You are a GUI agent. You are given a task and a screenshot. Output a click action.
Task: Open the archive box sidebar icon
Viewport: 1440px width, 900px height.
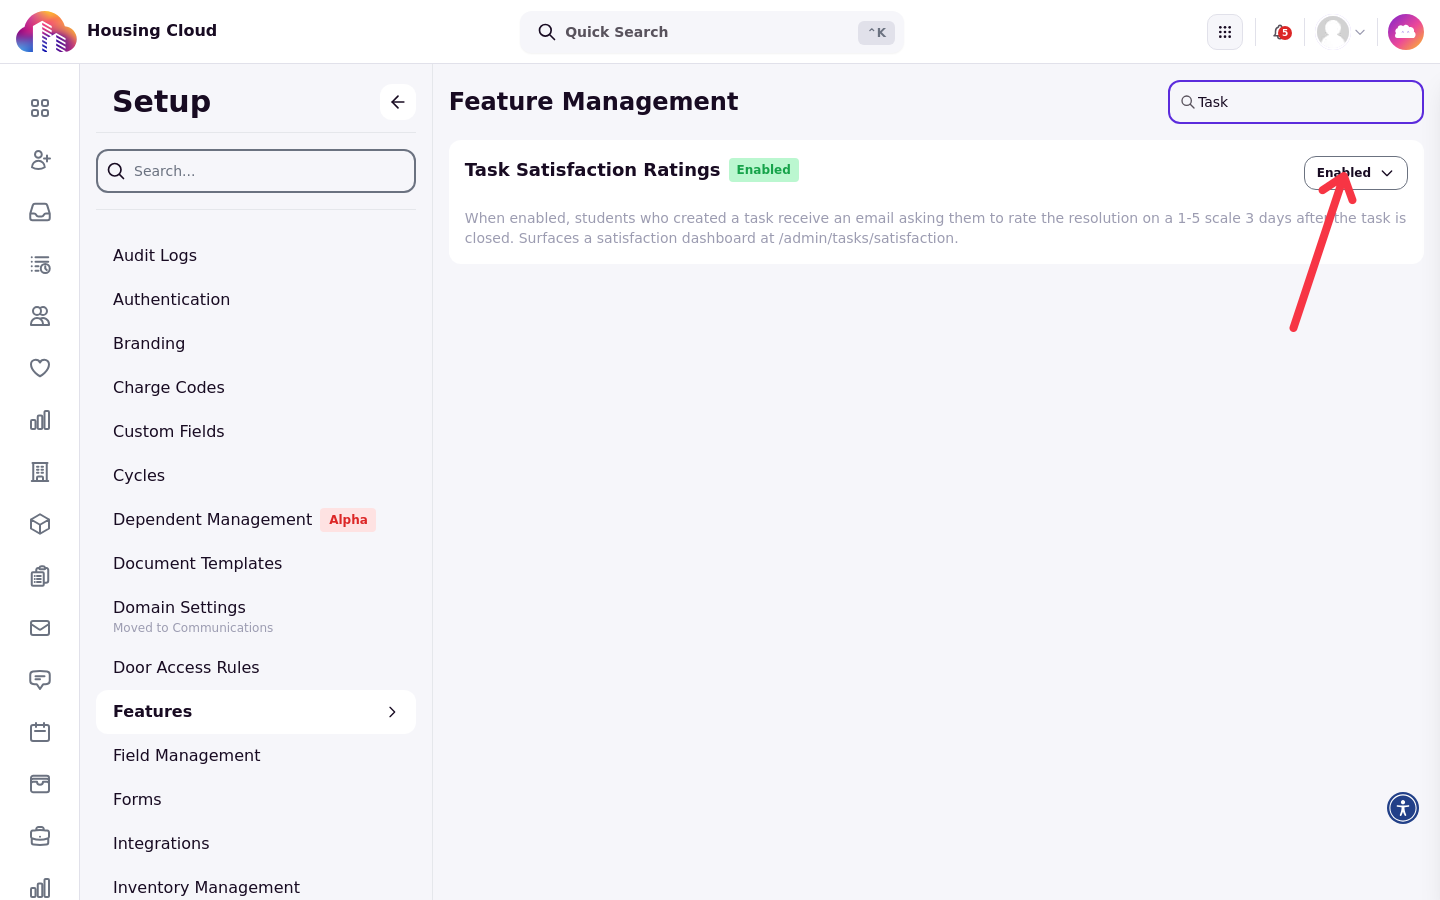click(40, 784)
